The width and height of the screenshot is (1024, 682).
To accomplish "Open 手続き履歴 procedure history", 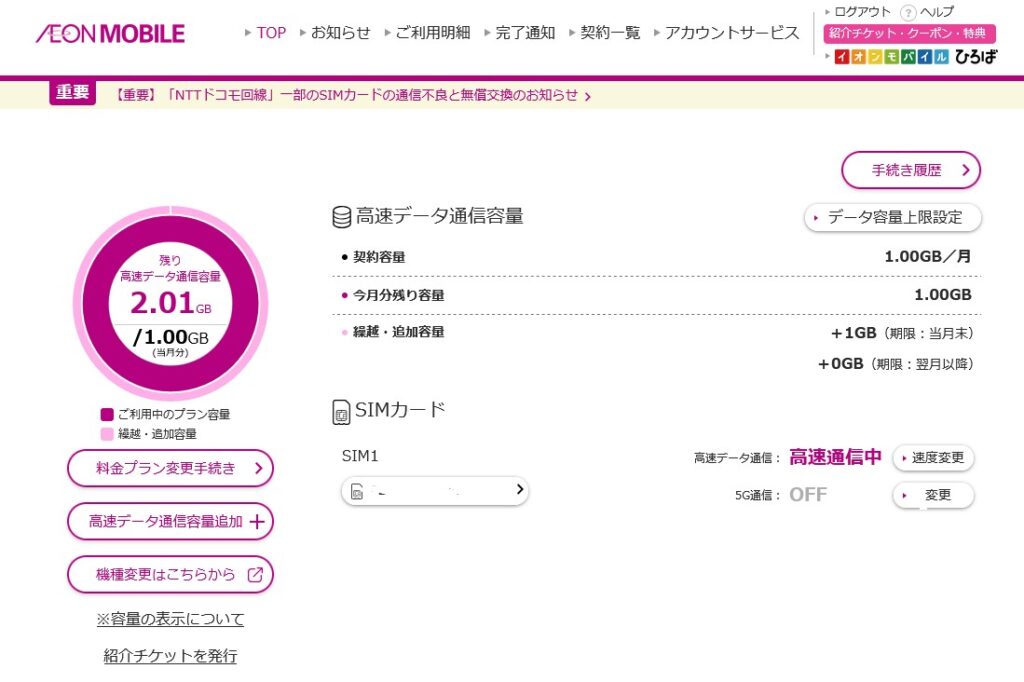I will point(910,170).
